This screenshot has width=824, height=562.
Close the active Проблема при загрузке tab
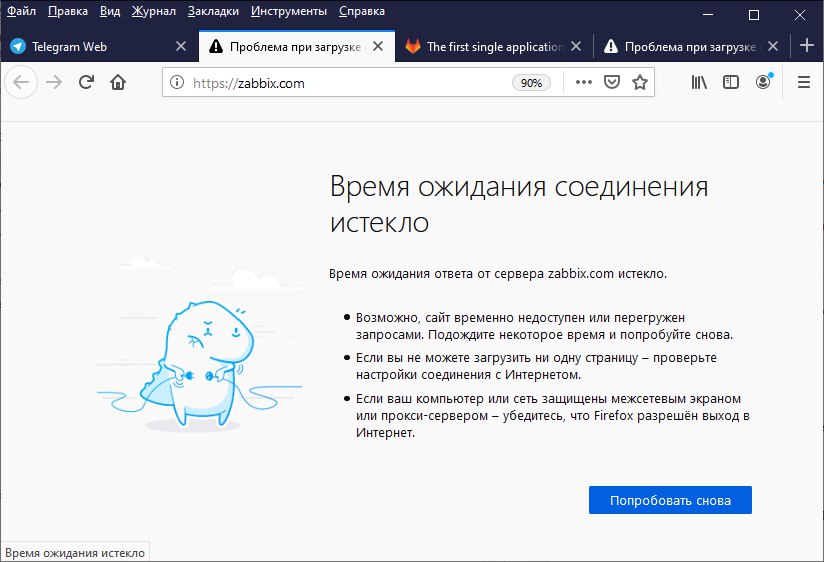point(378,46)
